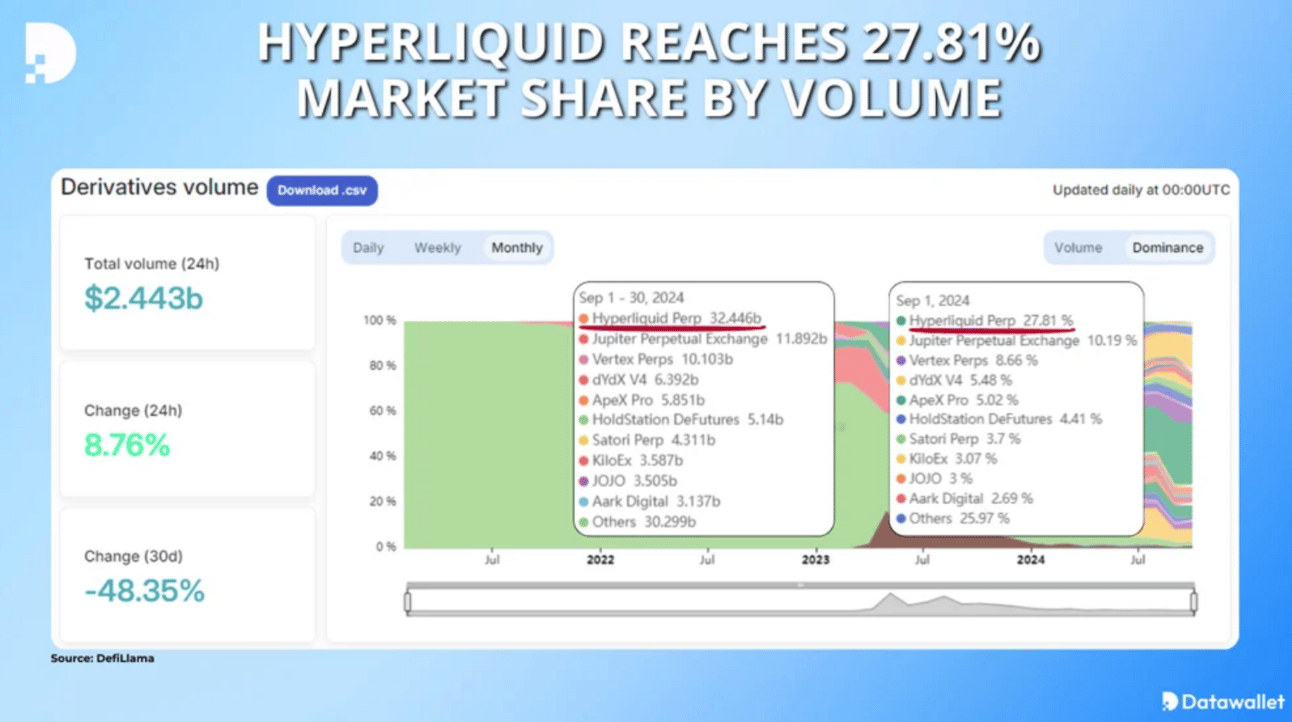Screen dimensions: 1292x722
Task: Click 'Satori Perp 3.7 %' row
Action: click(x=958, y=439)
